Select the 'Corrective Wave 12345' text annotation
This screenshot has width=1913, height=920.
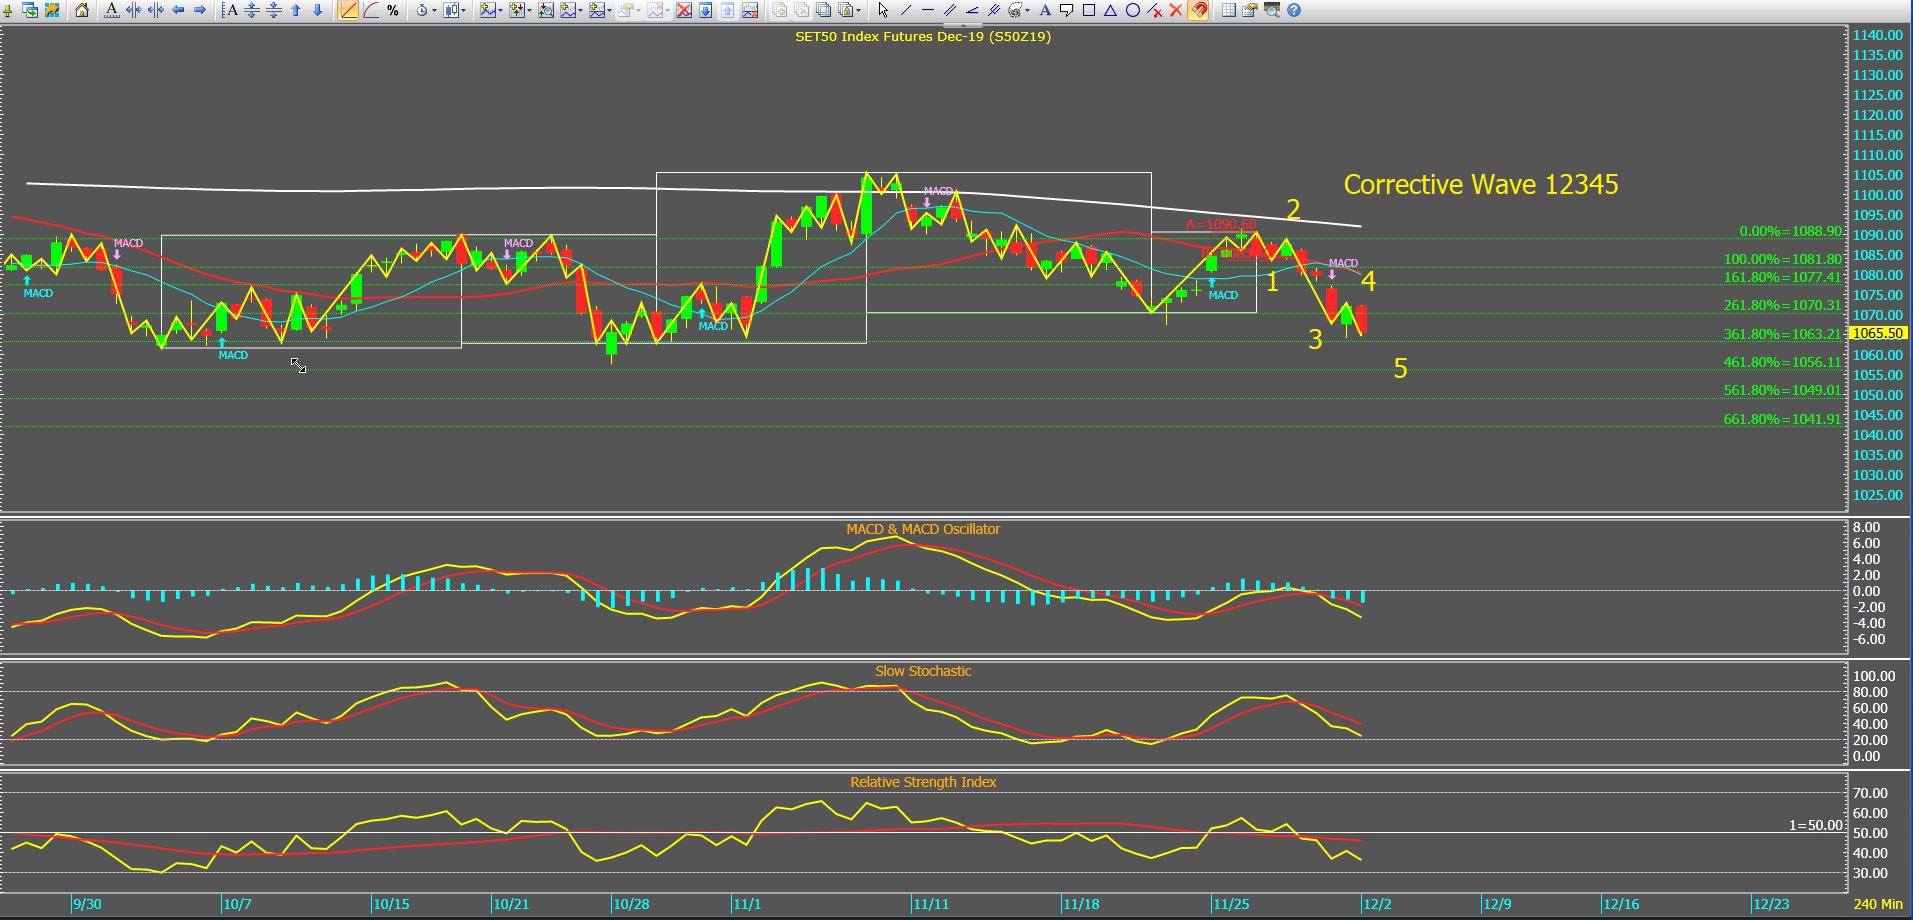tap(1480, 185)
